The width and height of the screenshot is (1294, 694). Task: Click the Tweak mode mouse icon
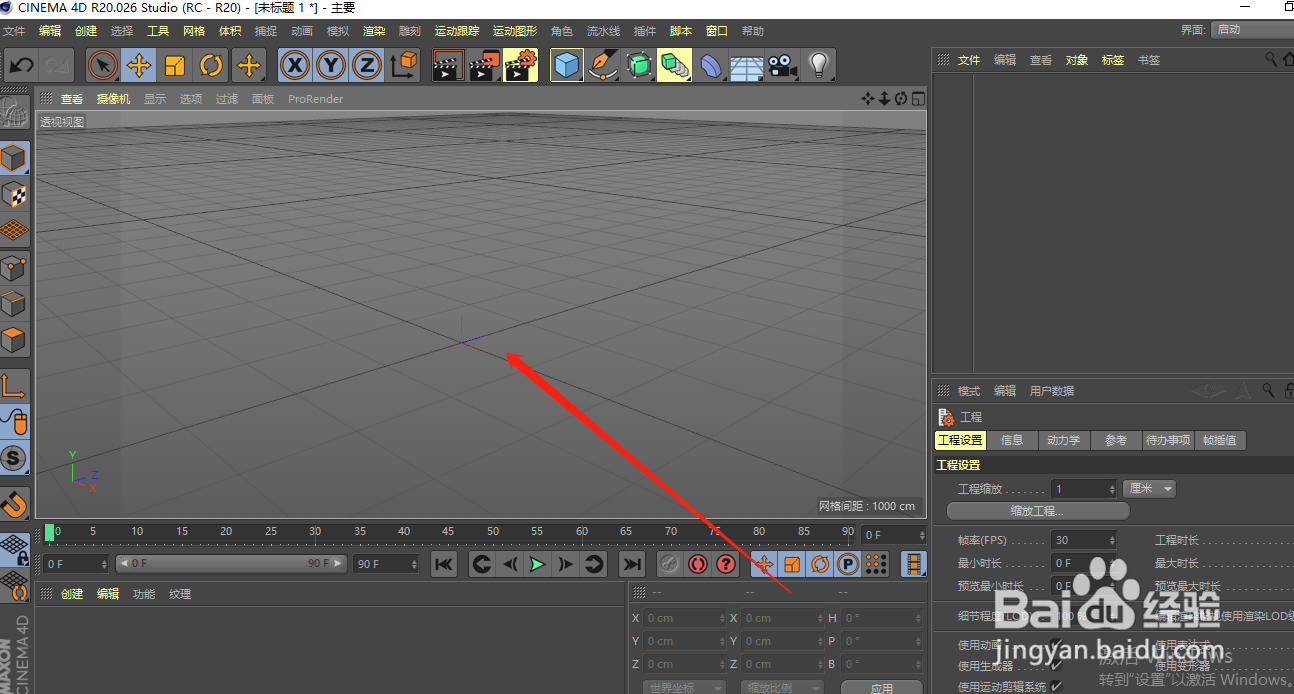point(14,422)
